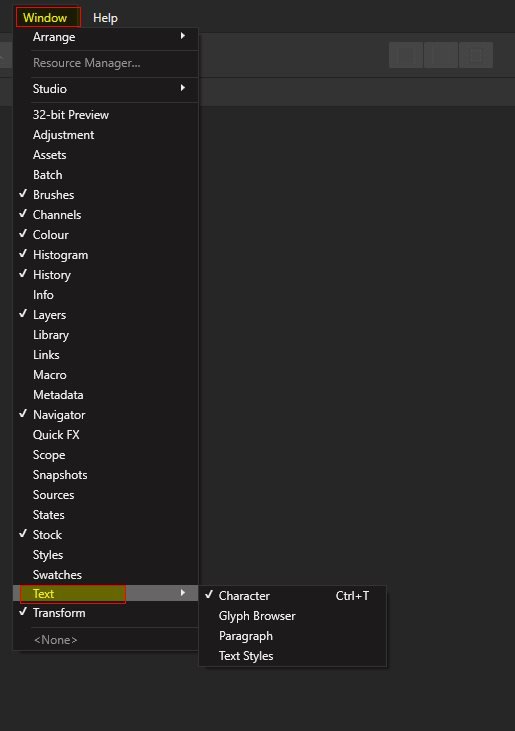Image resolution: width=515 pixels, height=731 pixels.
Task: Toggle the Brushes panel checkmark
Action: coord(105,194)
